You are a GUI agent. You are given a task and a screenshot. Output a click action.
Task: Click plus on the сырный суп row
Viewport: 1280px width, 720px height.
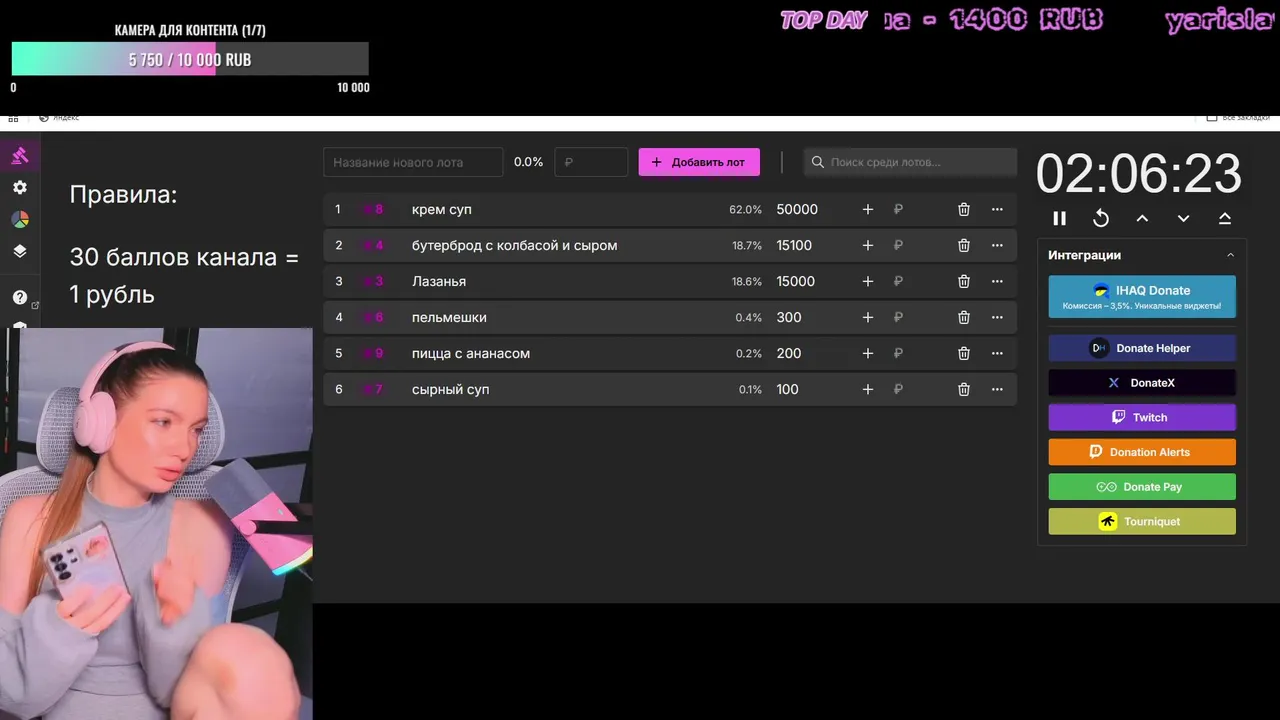pos(868,390)
